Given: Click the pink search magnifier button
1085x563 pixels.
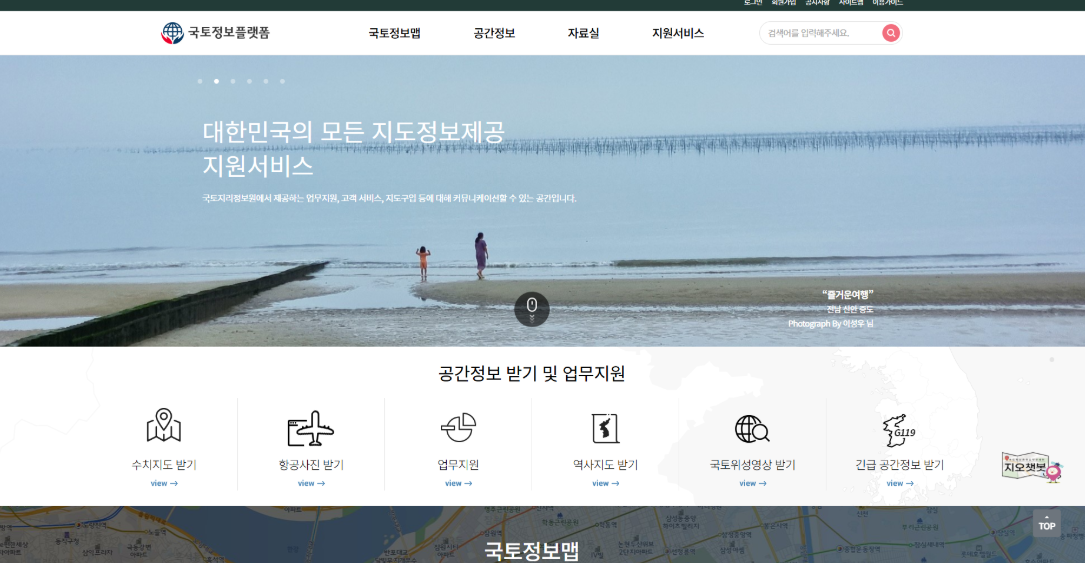Looking at the screenshot, I should [890, 33].
